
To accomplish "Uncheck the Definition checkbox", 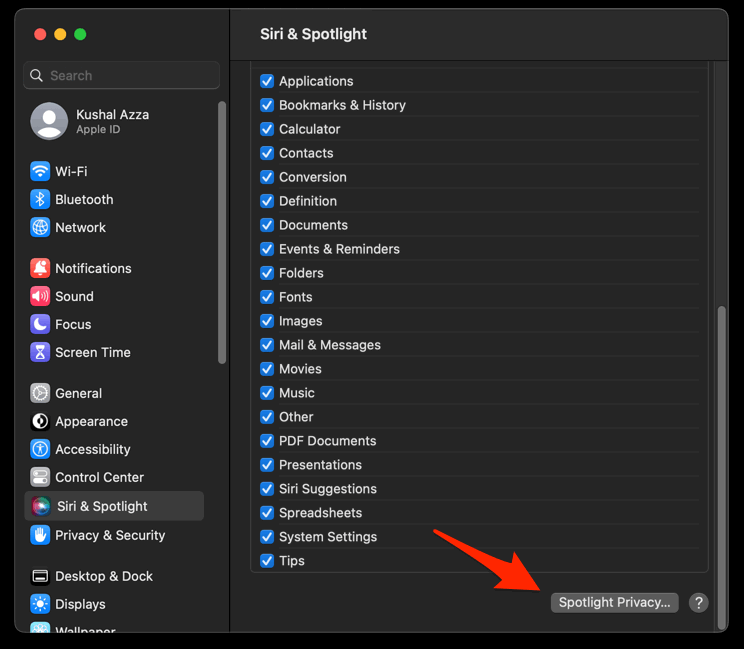I will [x=267, y=201].
